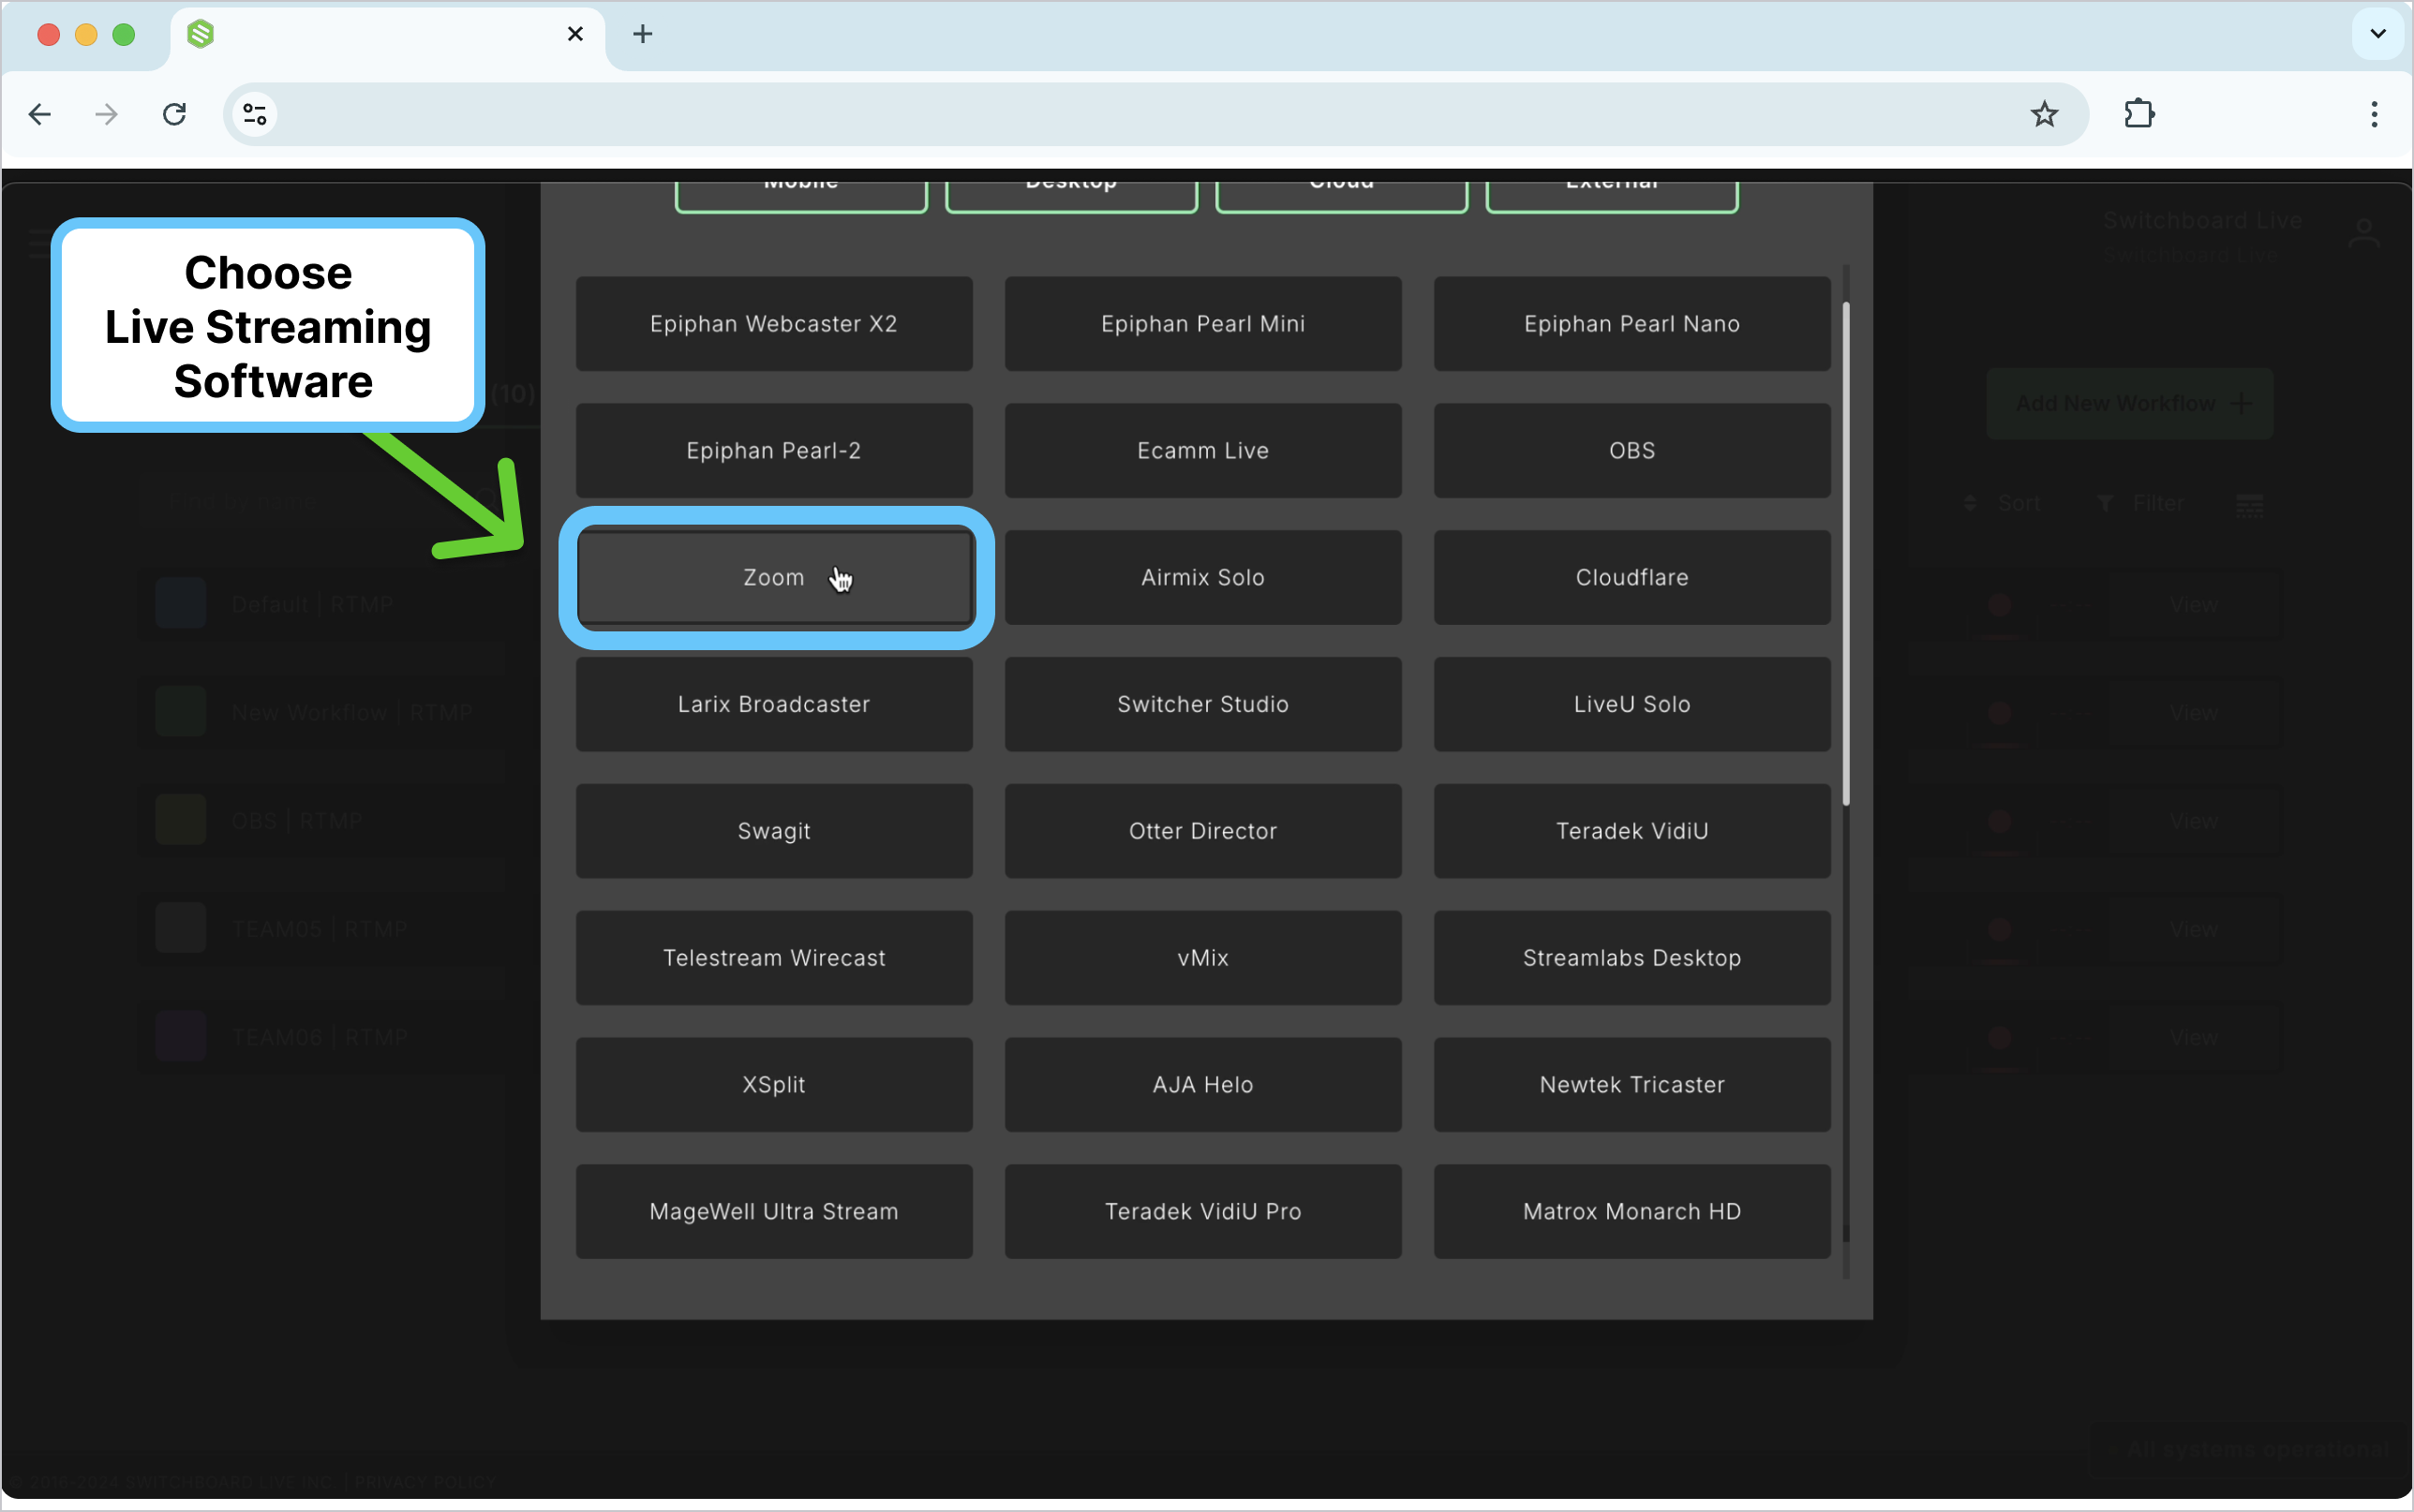Go back with the browser back arrow
Viewport: 2414px width, 1512px height.
[x=40, y=114]
